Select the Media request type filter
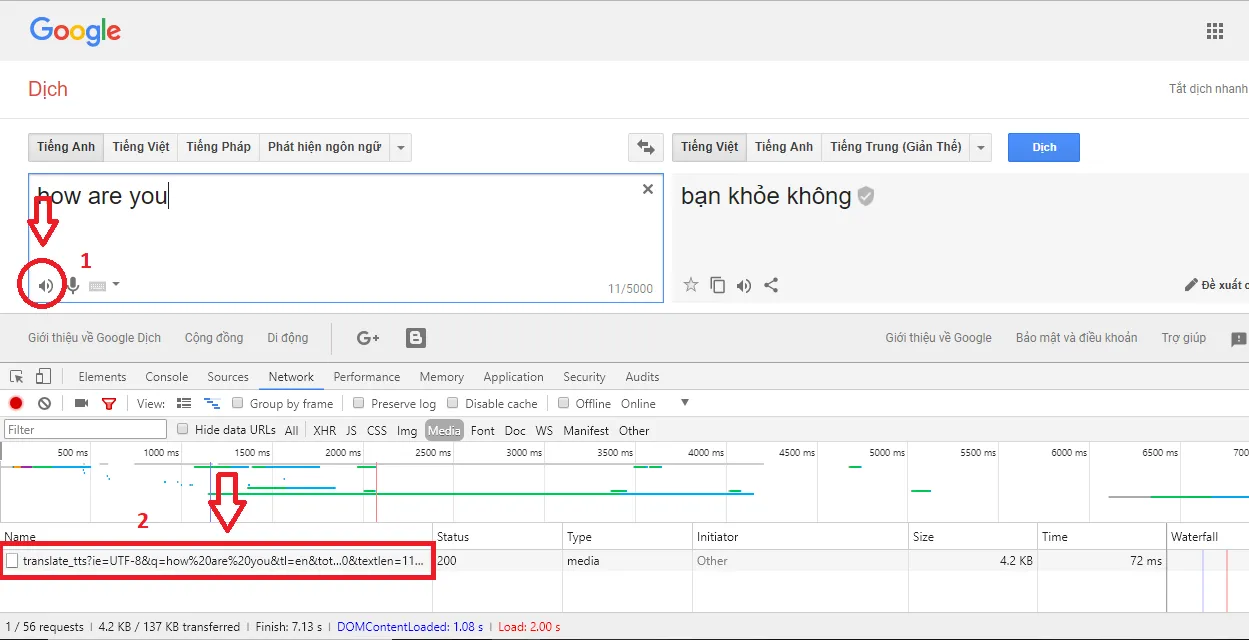Viewport: 1249px width, 640px height. coord(444,430)
